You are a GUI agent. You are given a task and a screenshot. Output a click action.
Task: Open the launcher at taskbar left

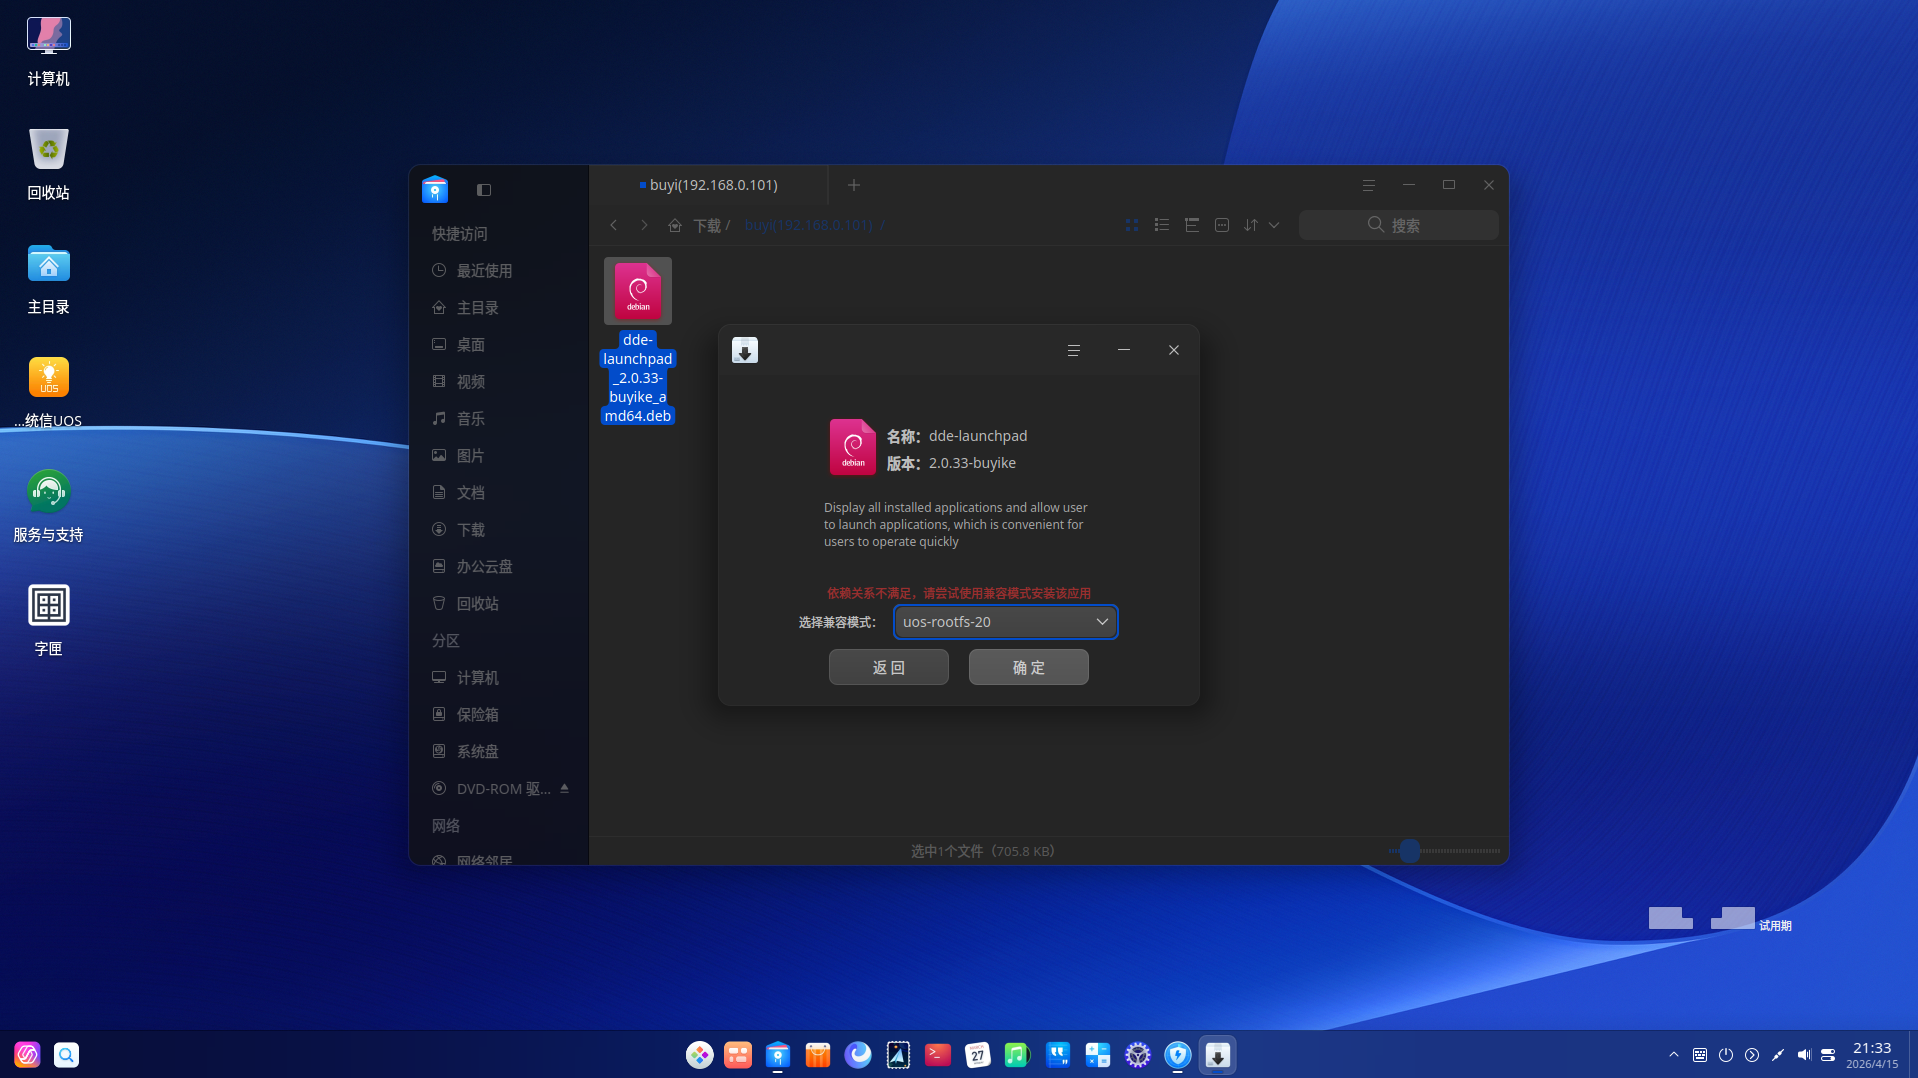pos(27,1055)
